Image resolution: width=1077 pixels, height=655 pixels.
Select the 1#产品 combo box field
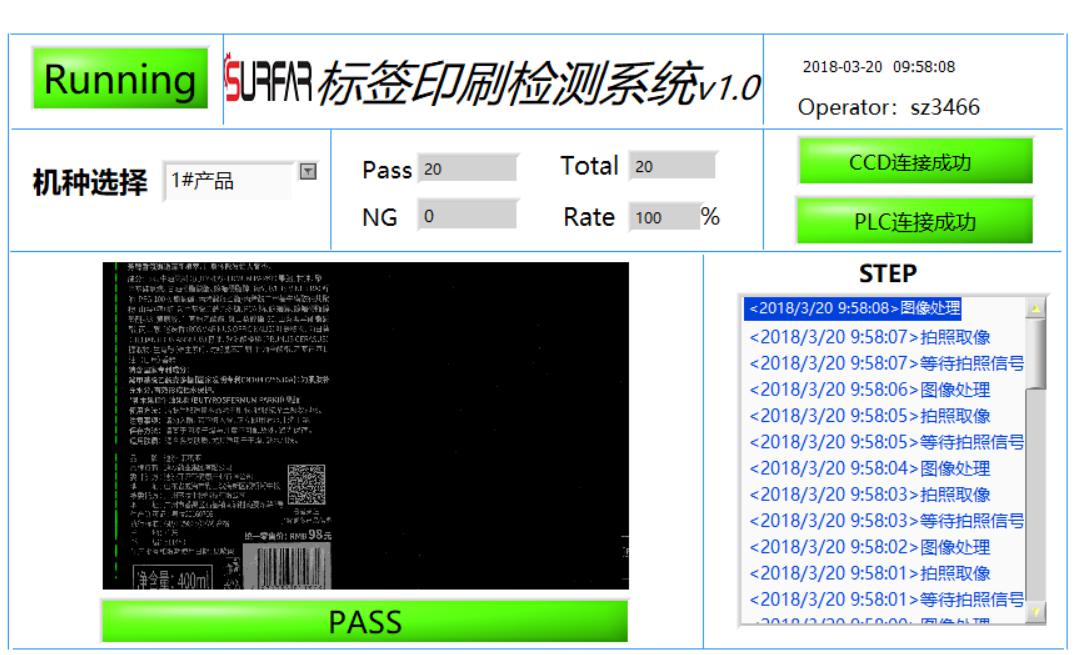(229, 181)
